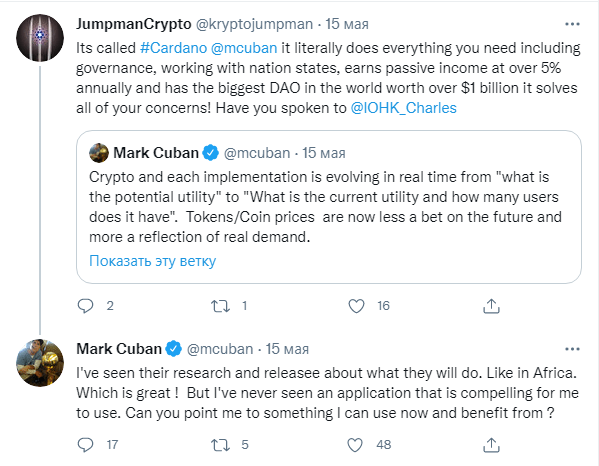Viewport: 599px width, 466px height.
Task: Reply to Mark Cuban's tweet
Action: pos(86,445)
